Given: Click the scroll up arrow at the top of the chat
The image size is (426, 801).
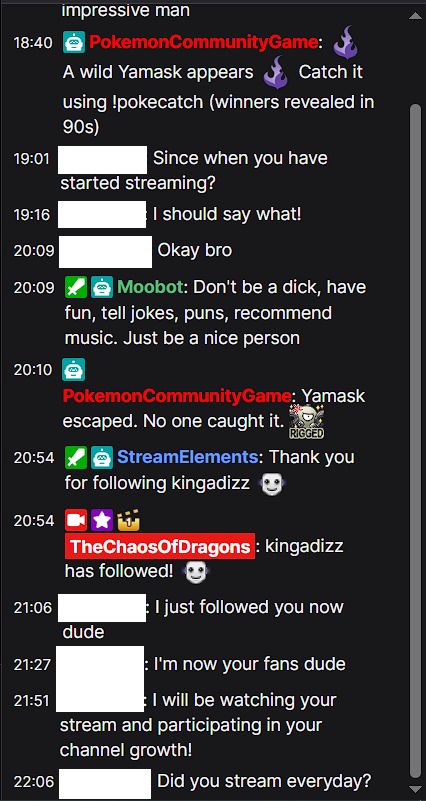Looking at the screenshot, I should point(415,16).
